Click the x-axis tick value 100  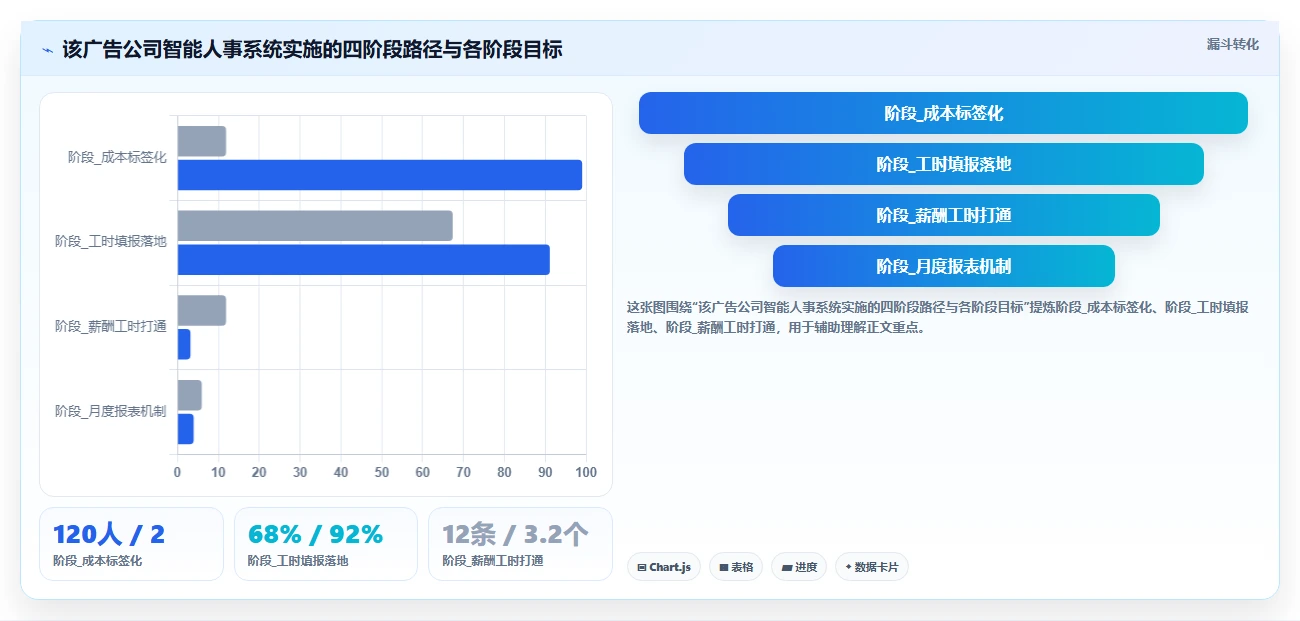[586, 472]
